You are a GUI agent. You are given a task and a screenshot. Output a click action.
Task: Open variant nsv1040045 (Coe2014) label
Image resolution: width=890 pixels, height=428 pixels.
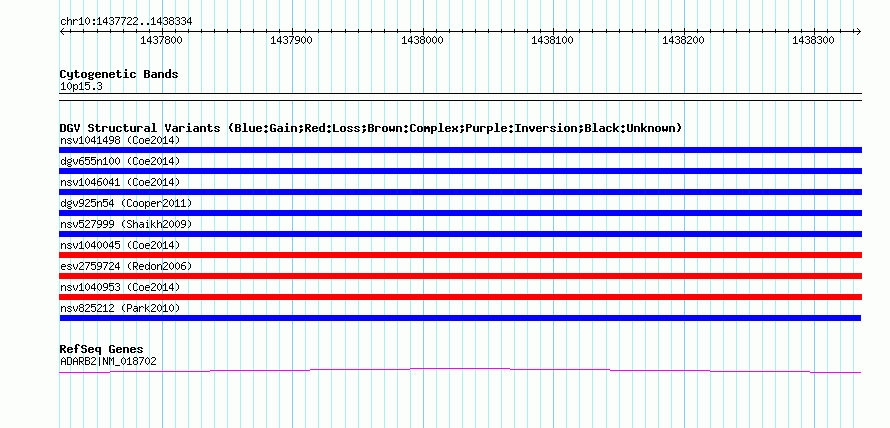[x=120, y=245]
